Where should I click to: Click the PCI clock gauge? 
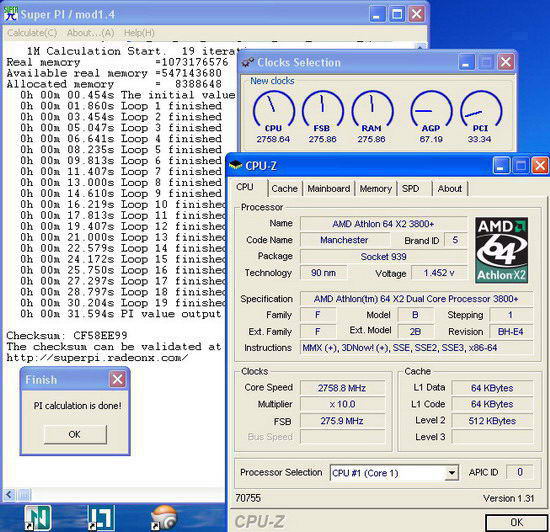pos(480,112)
